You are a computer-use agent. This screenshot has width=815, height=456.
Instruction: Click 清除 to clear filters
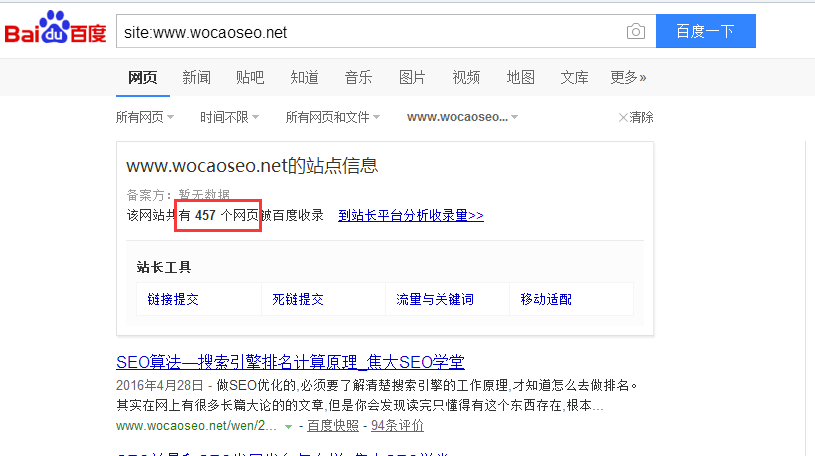(x=636, y=118)
